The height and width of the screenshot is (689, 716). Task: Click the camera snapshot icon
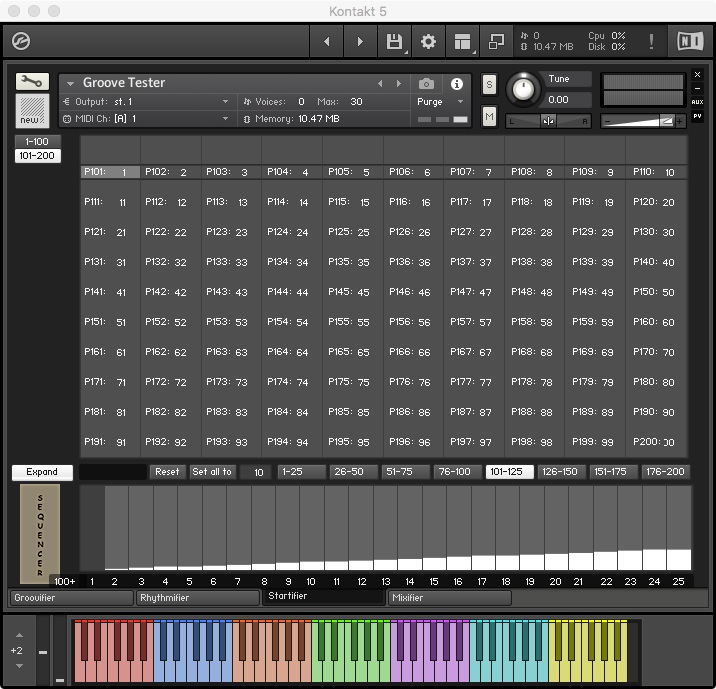click(427, 84)
